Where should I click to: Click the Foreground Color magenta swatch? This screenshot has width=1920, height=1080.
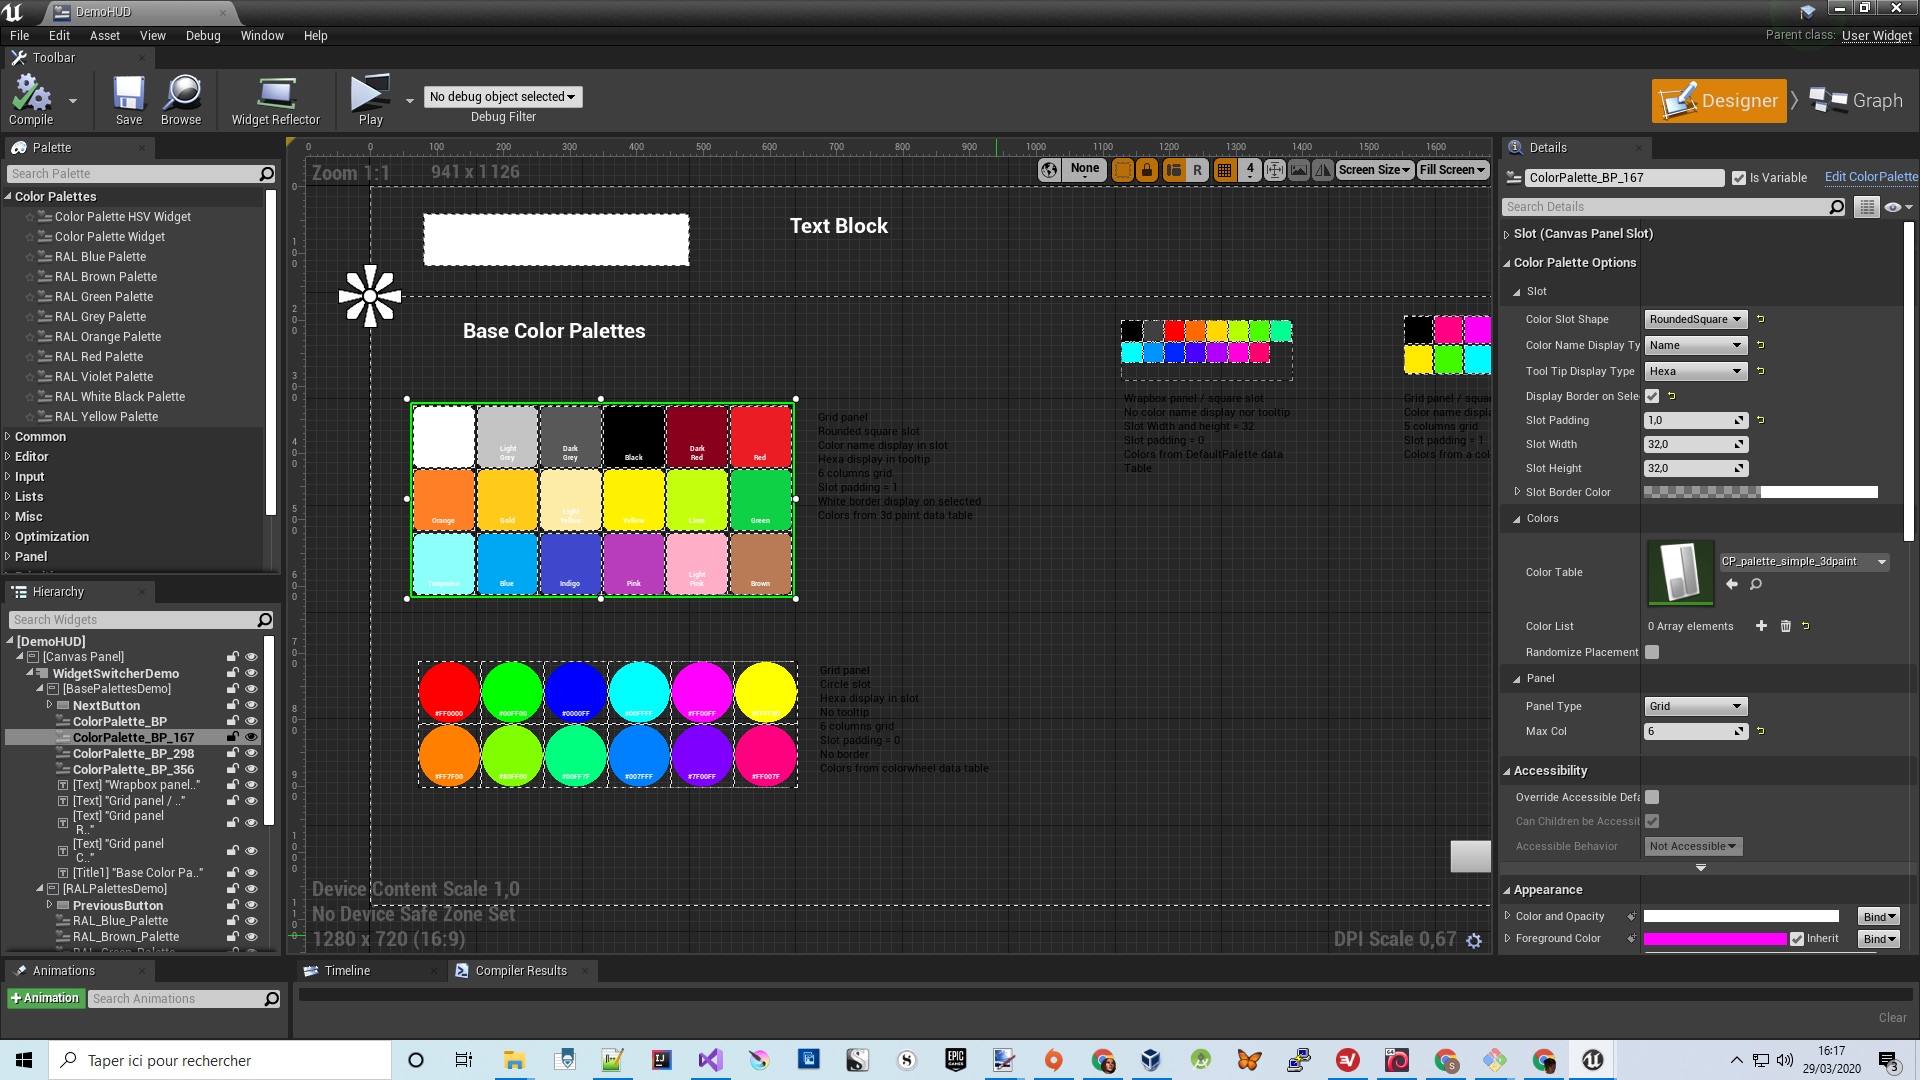(x=1714, y=939)
